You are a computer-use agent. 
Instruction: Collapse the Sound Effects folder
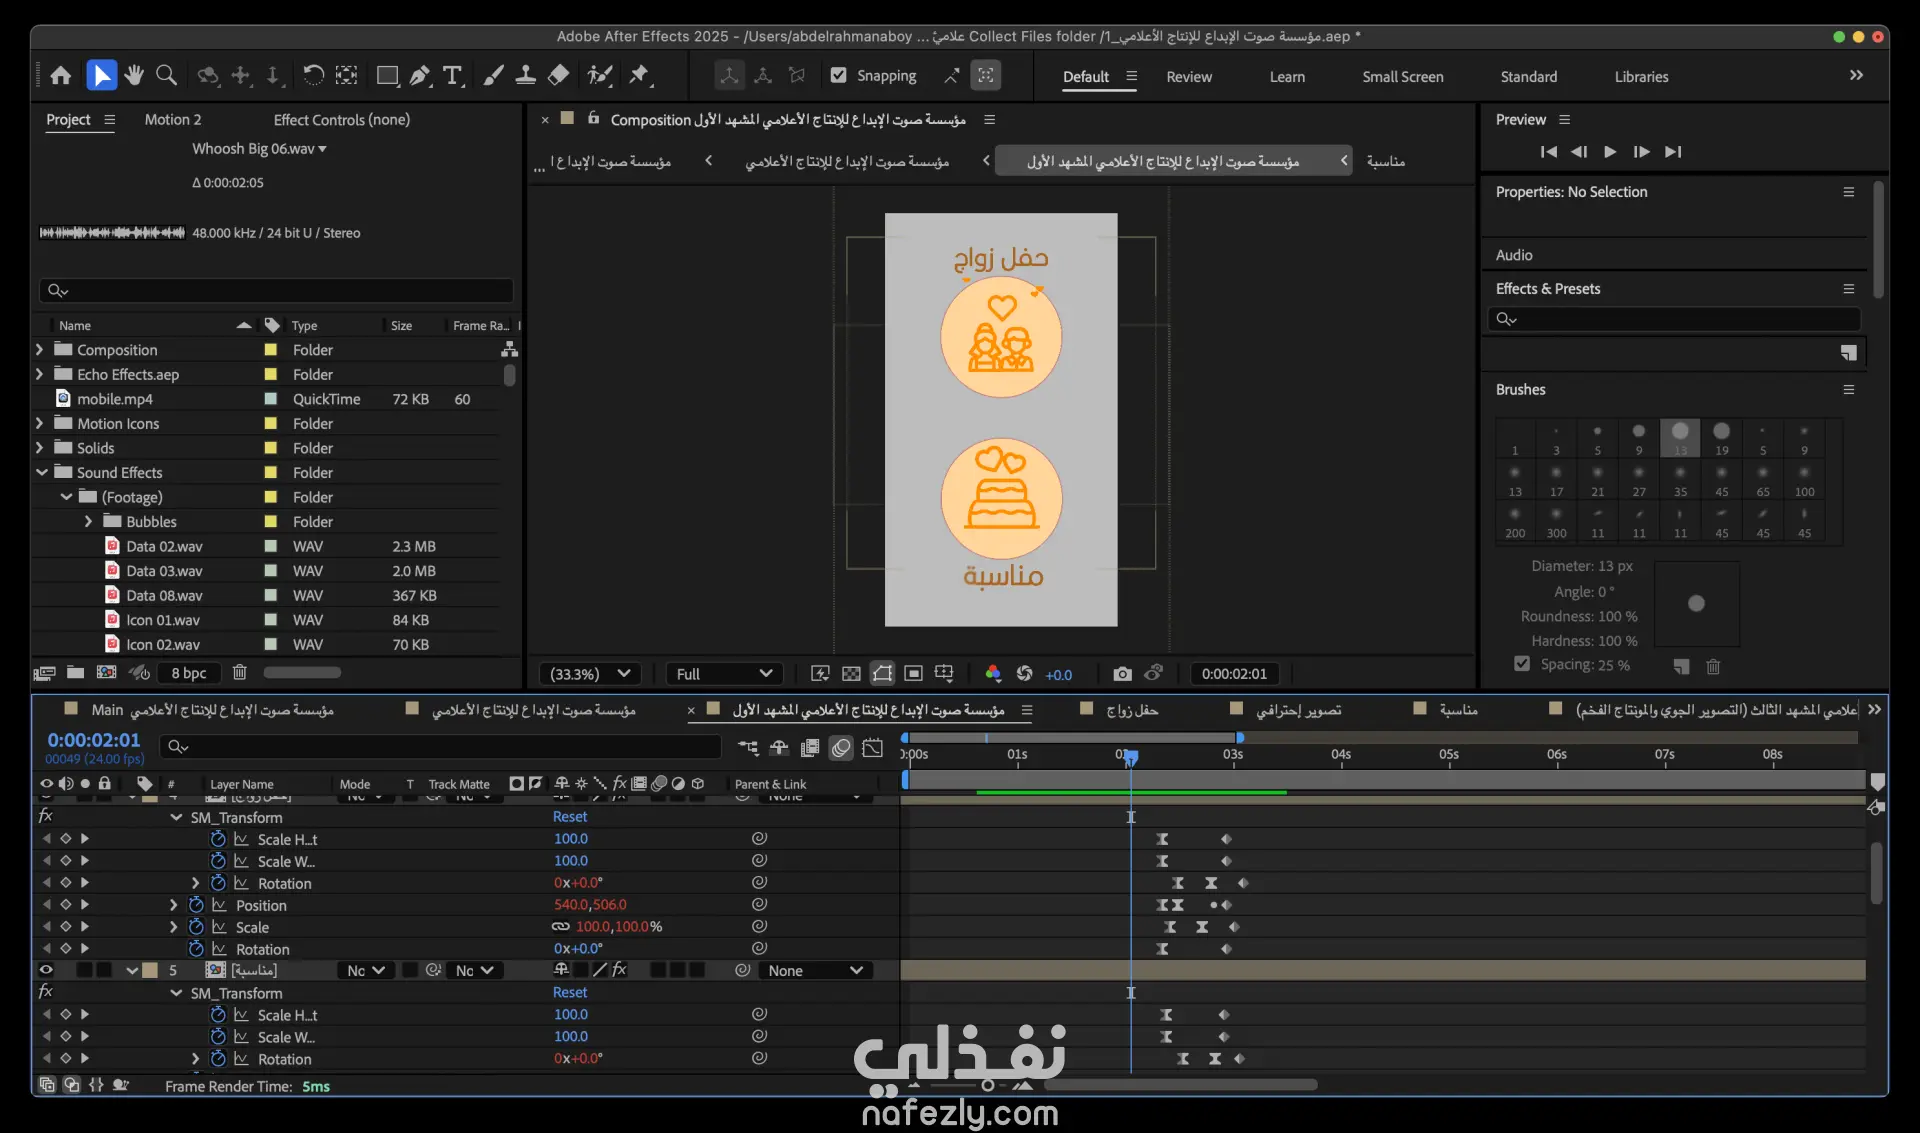tap(41, 472)
